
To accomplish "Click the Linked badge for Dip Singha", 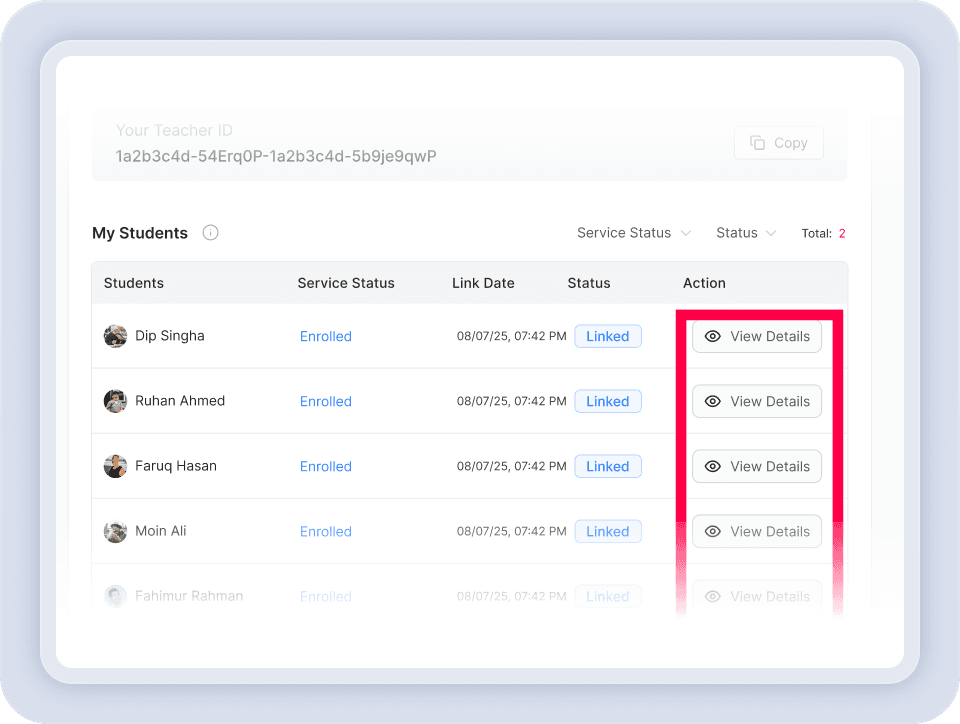I will pos(608,336).
